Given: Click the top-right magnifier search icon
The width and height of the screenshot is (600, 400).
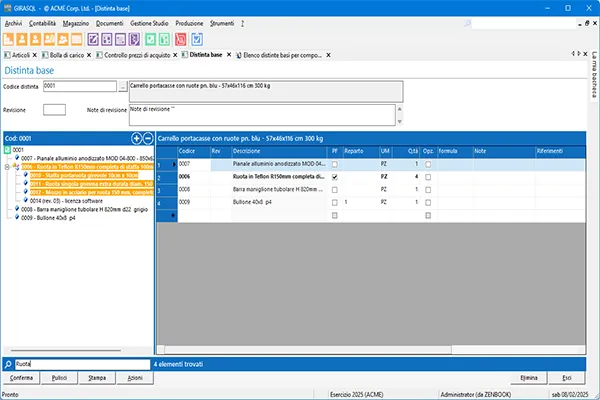Looking at the screenshot, I should [x=468, y=24].
